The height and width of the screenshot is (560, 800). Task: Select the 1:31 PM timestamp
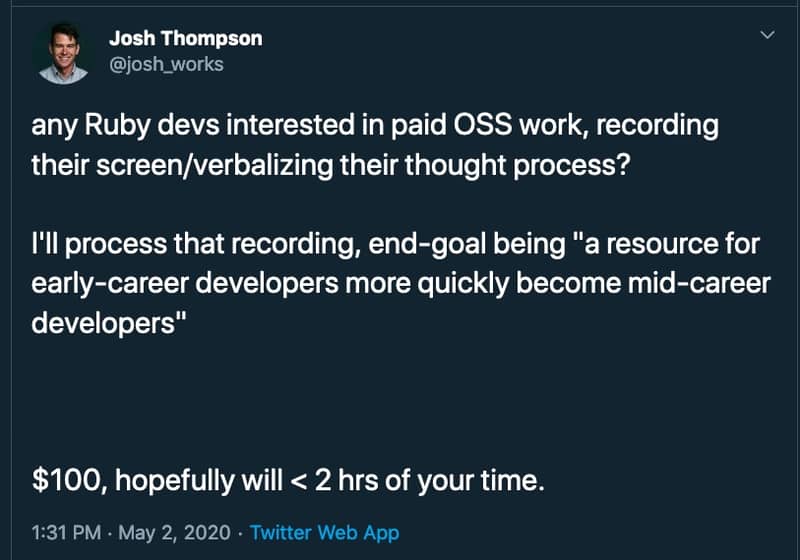coord(66,533)
